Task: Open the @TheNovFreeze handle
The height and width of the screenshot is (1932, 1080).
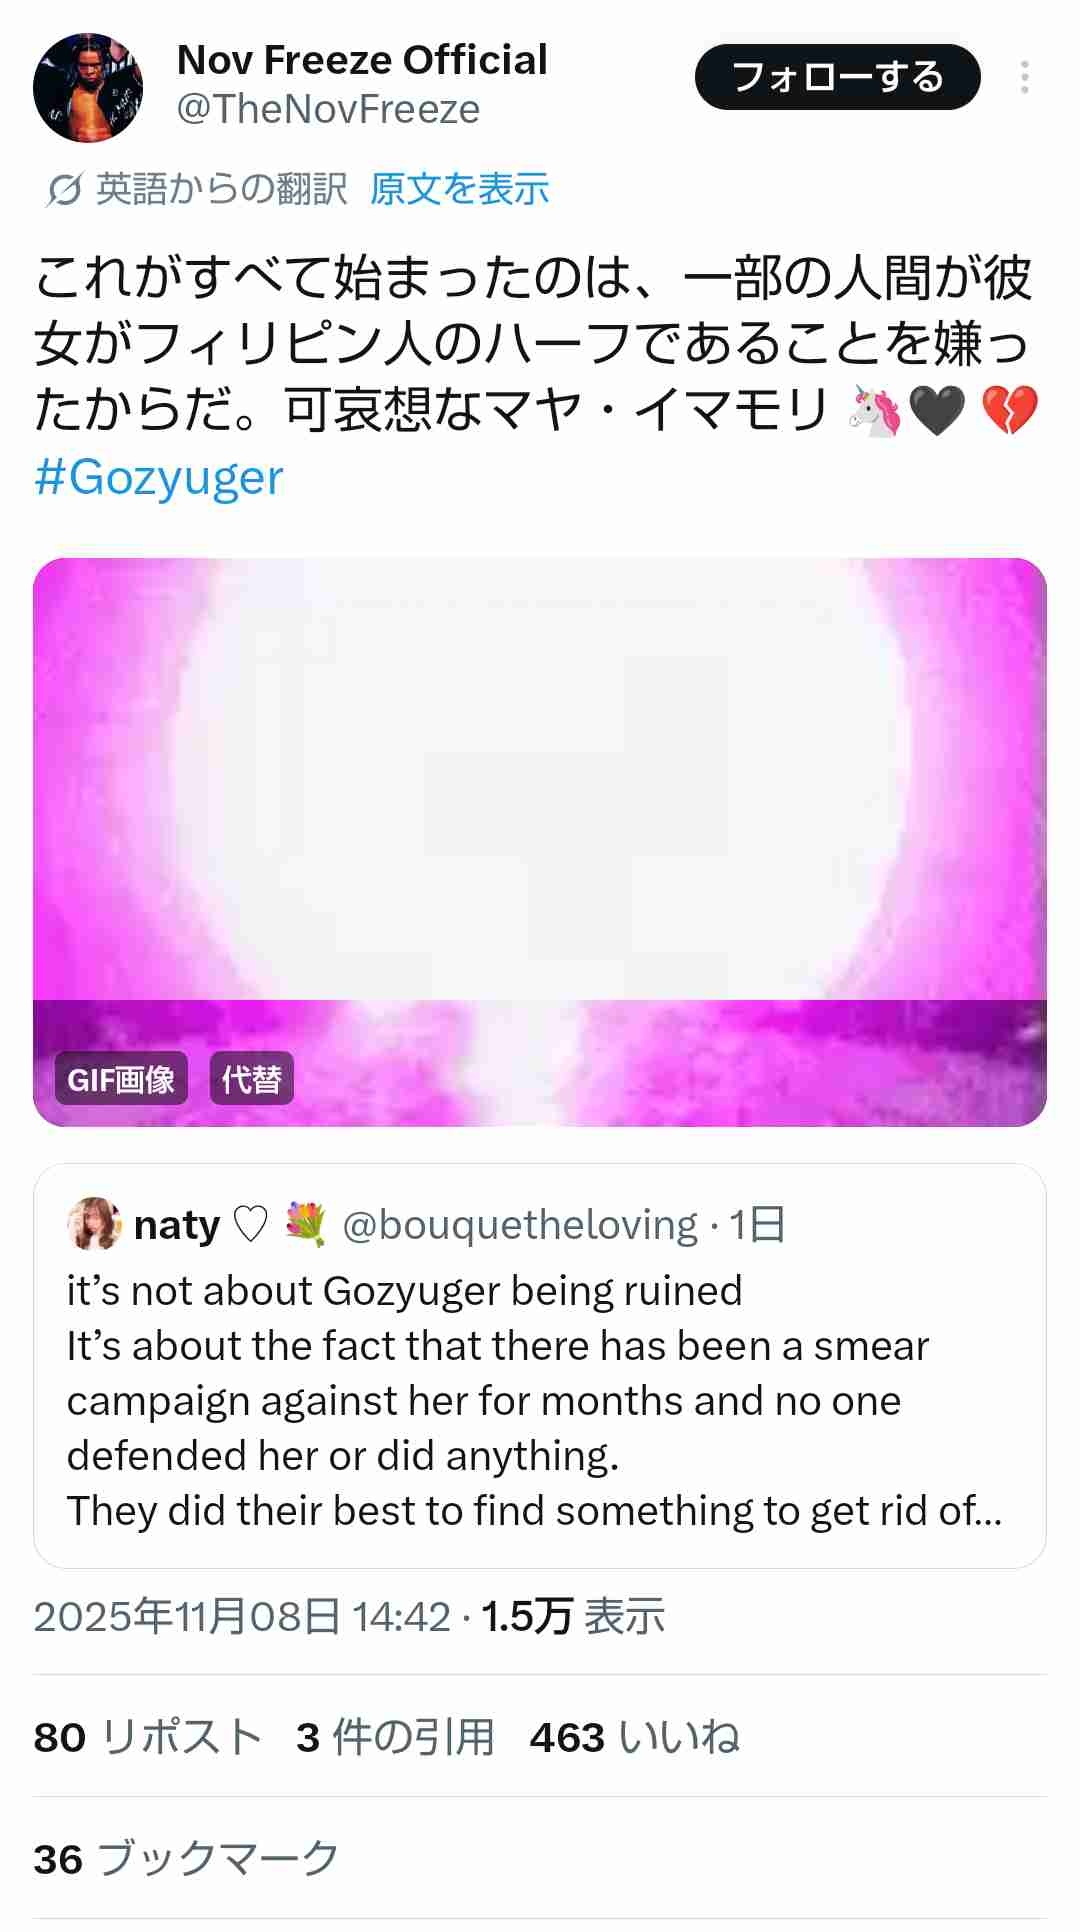Action: click(x=328, y=109)
